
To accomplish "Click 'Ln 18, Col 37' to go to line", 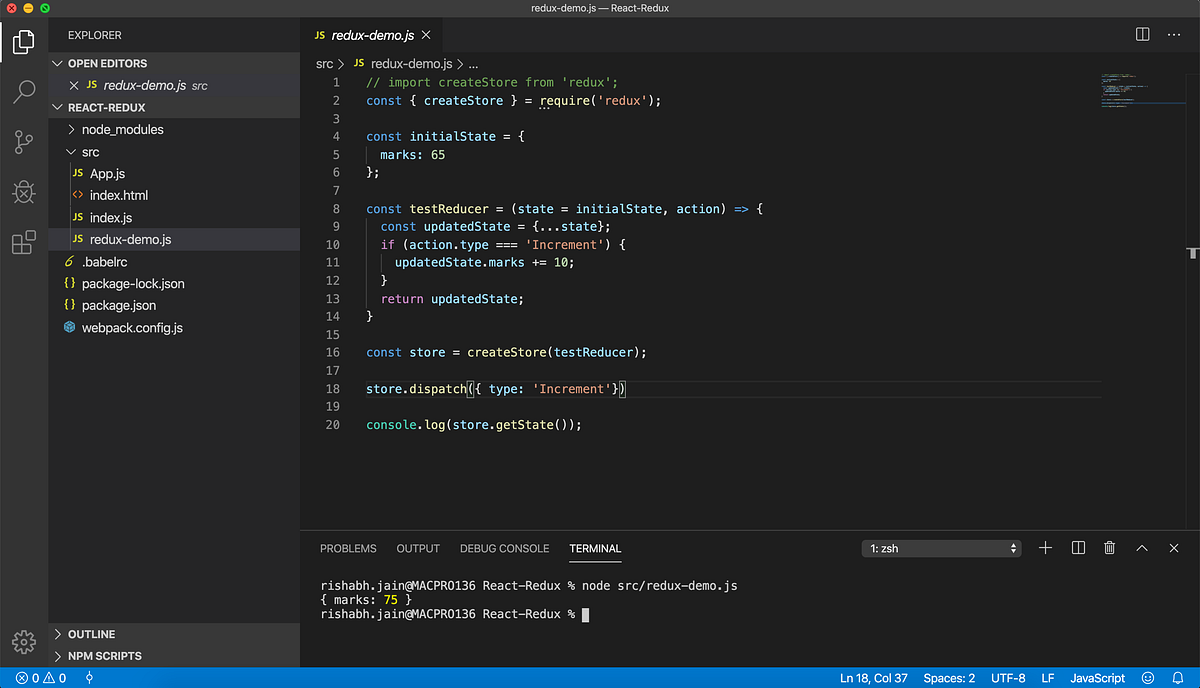I will [x=873, y=677].
